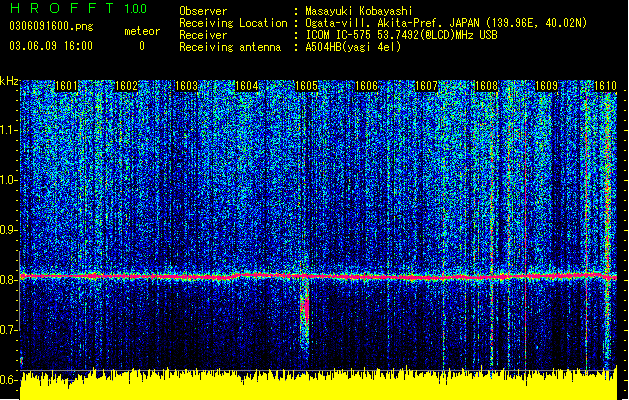Image resolution: width=629 pixels, height=400 pixels.
Task: Click the 03.06.09 16:00 timestamp
Action: (x=51, y=46)
